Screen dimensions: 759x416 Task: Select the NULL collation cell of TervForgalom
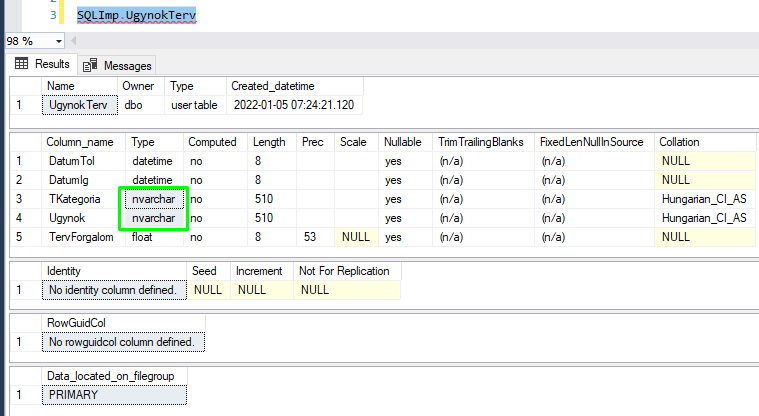pyautogui.click(x=705, y=237)
